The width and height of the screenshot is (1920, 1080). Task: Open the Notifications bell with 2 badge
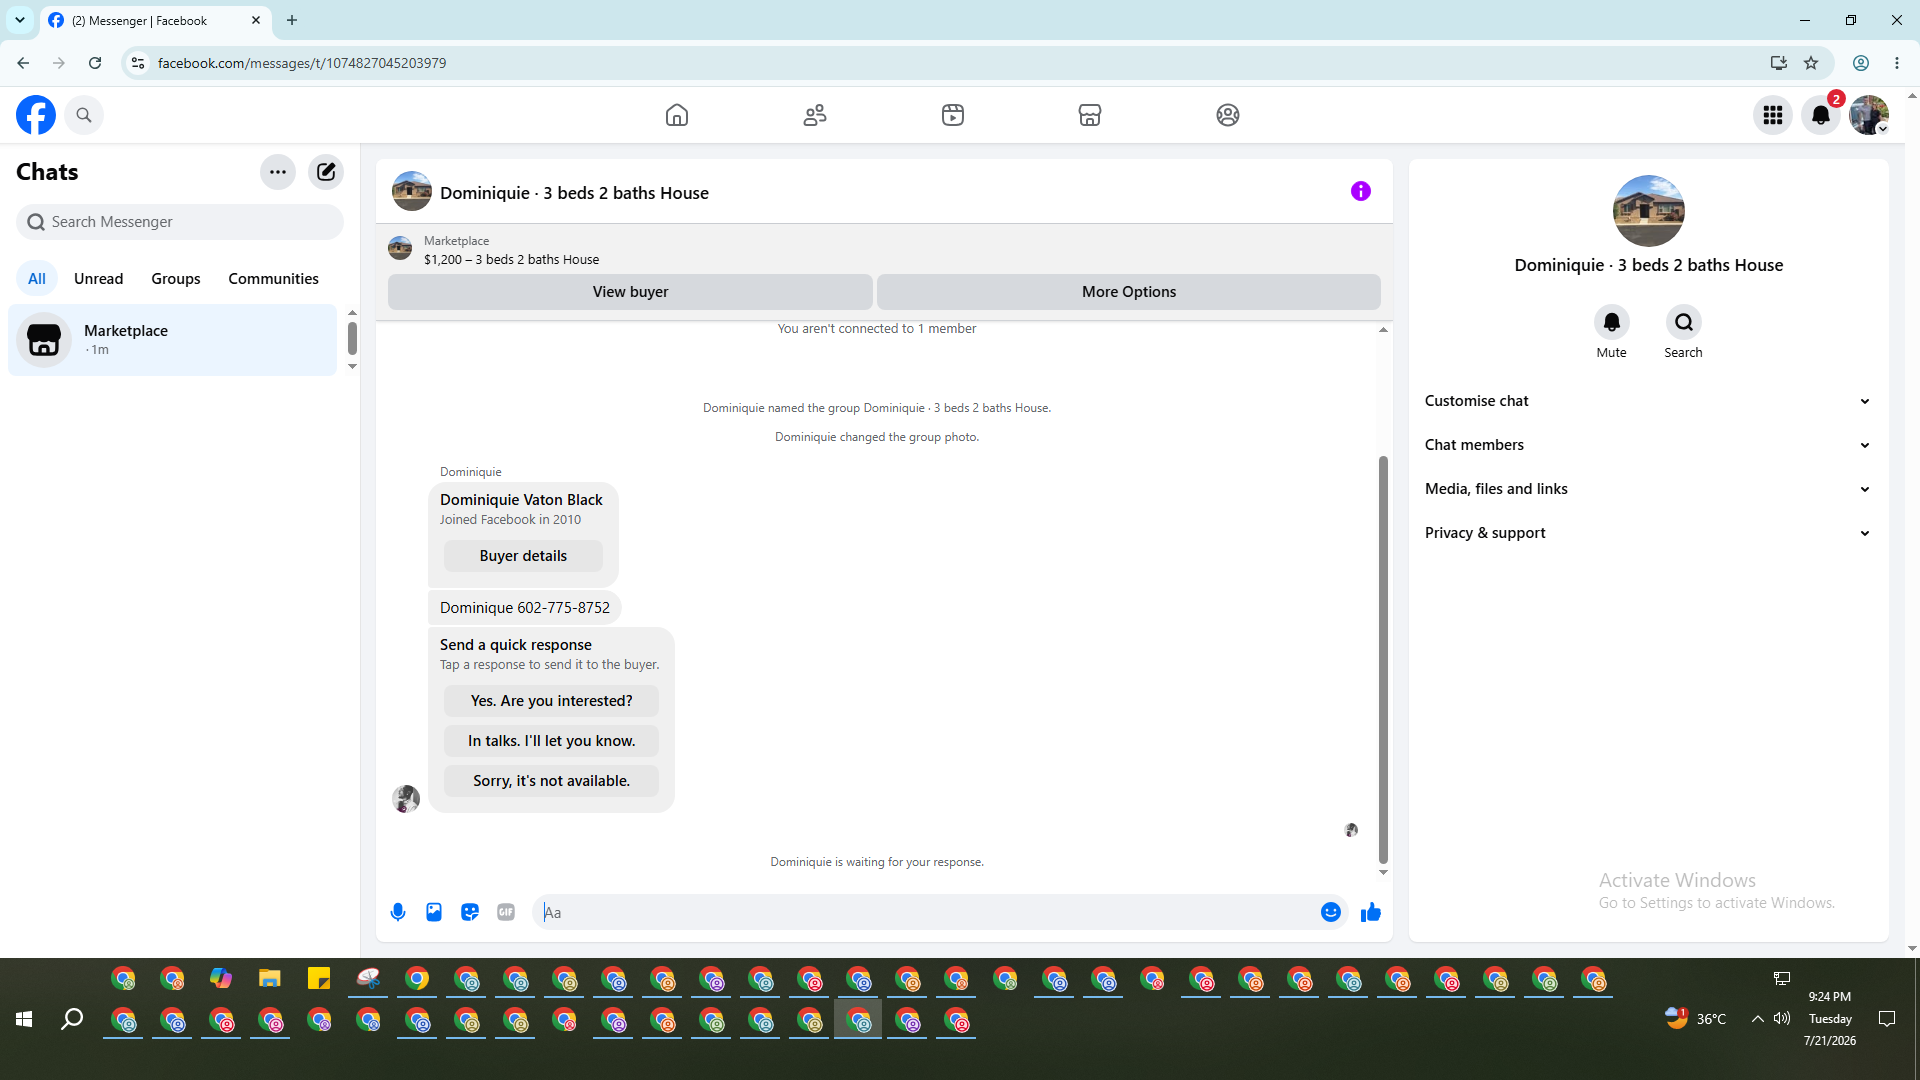point(1821,115)
